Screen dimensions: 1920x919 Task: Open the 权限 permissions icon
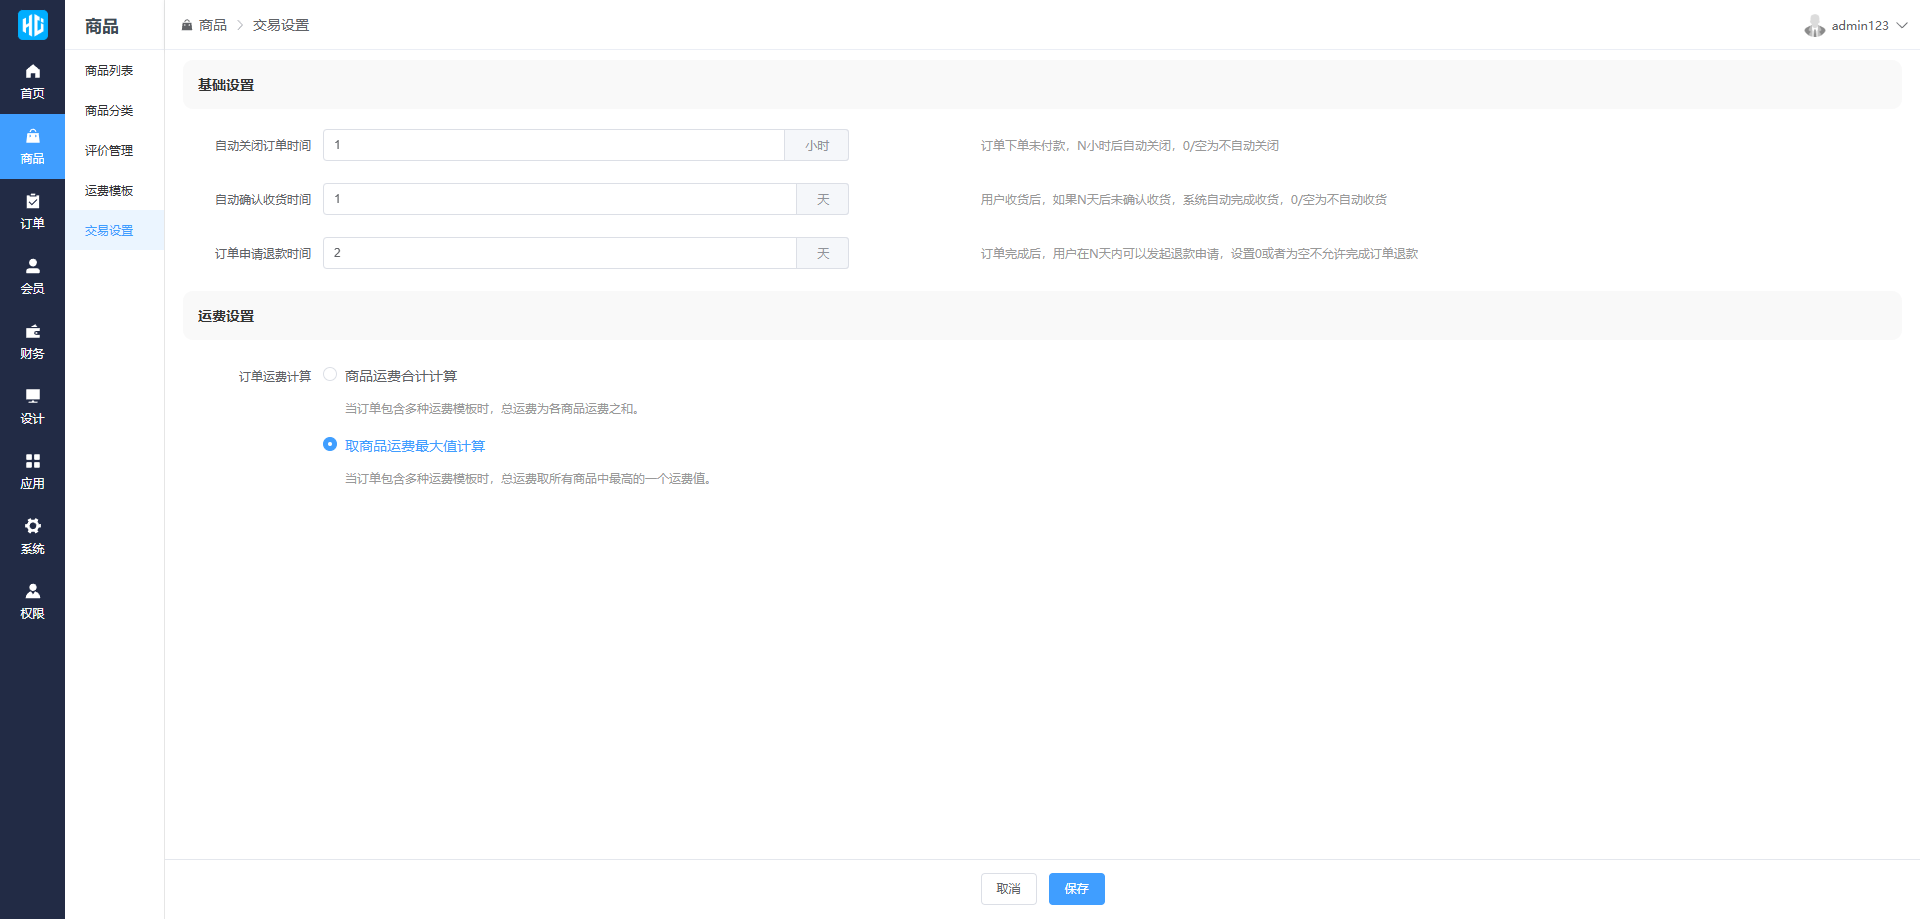point(32,592)
